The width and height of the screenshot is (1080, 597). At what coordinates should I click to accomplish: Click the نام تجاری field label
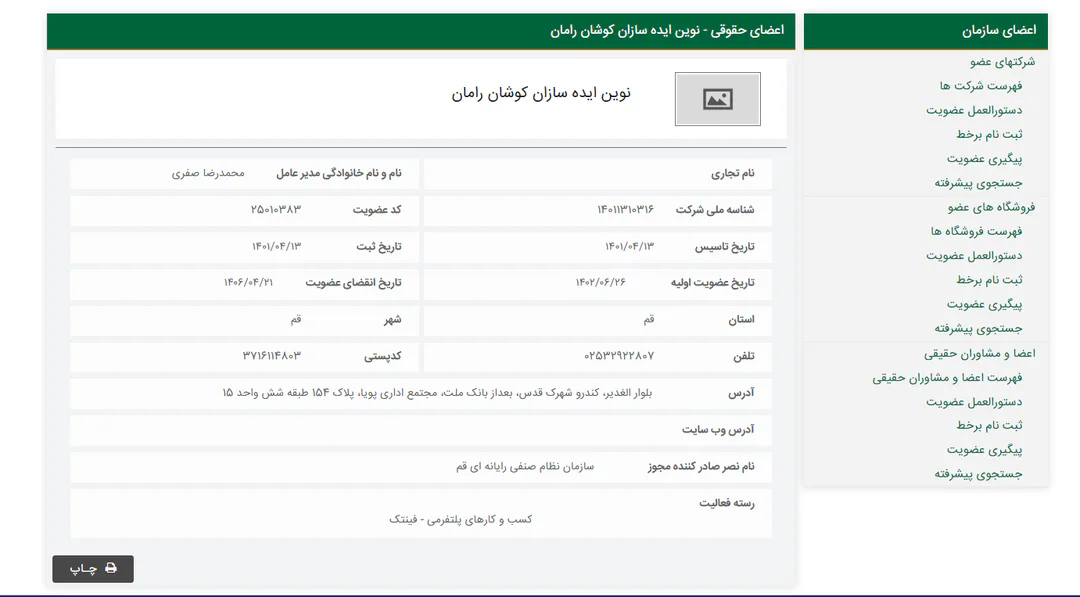coord(733,174)
